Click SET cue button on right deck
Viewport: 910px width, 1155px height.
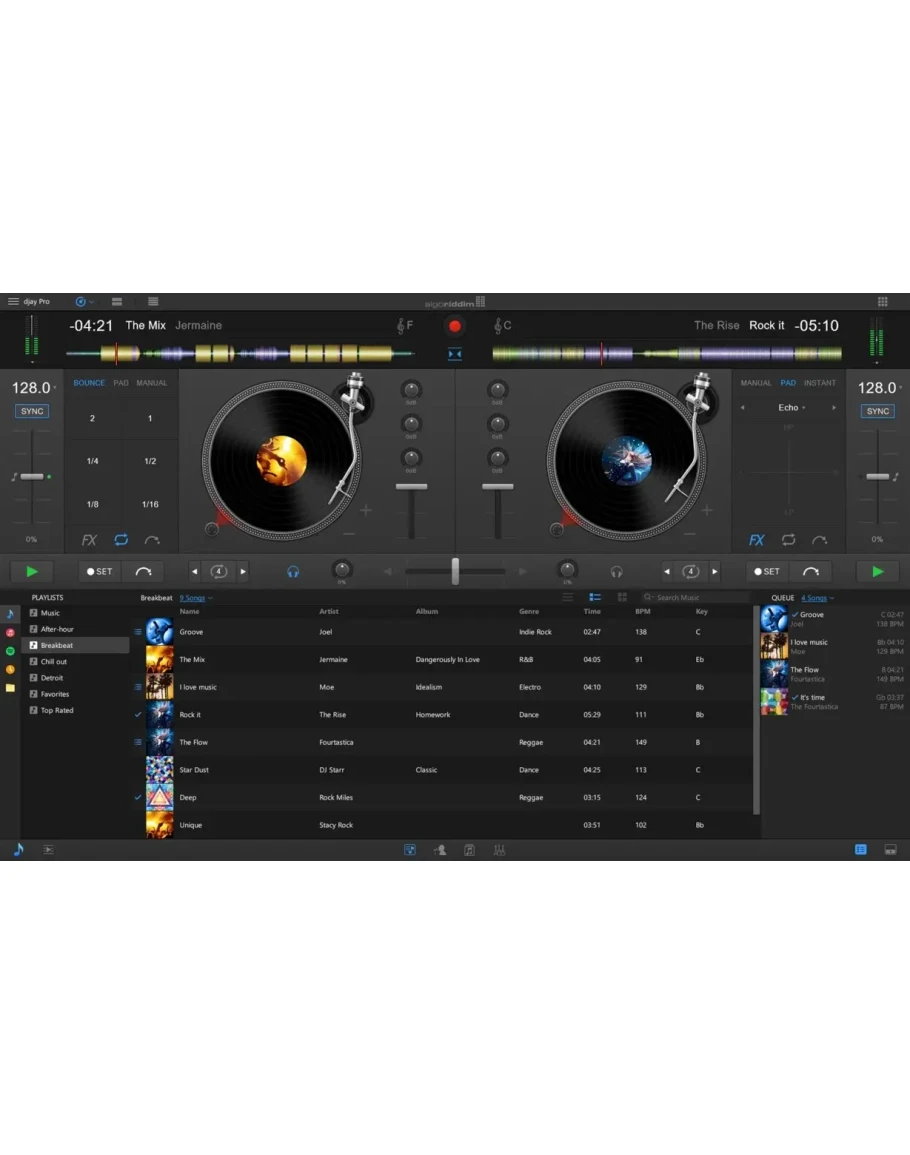point(767,572)
